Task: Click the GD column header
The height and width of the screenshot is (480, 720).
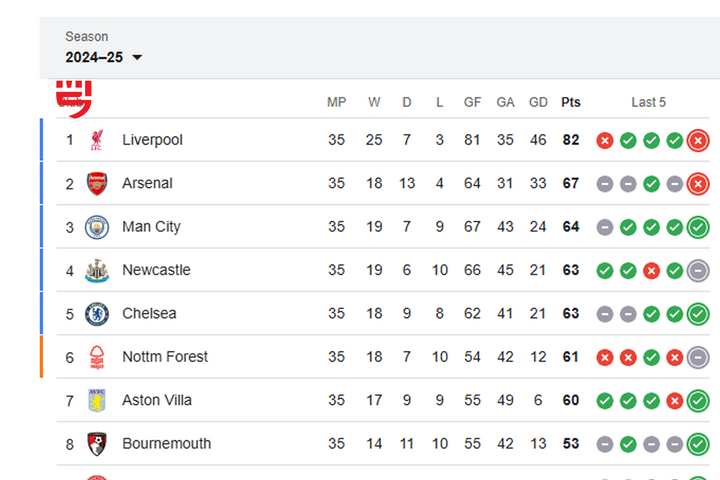Action: 538,102
